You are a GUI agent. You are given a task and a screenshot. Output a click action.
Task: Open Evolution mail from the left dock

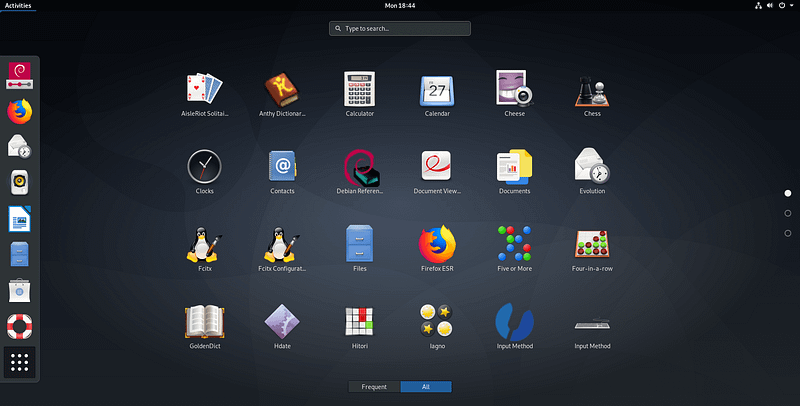19,147
